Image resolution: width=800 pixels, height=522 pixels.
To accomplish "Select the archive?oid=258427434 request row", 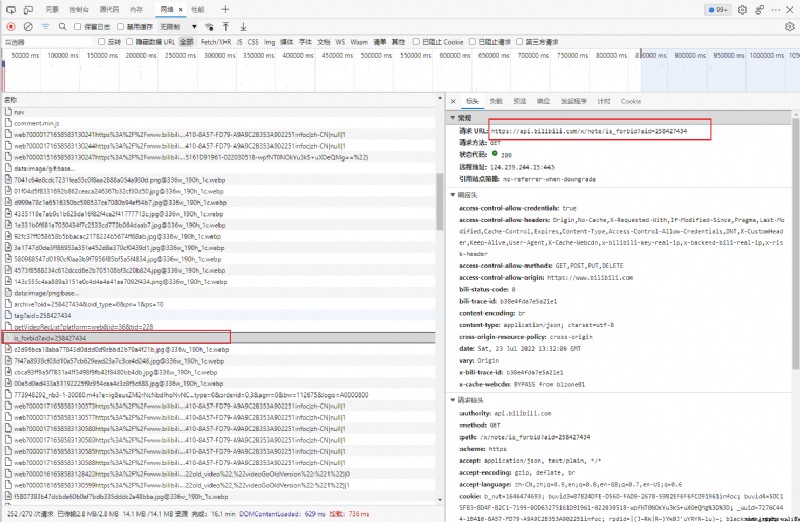I will tap(218, 304).
